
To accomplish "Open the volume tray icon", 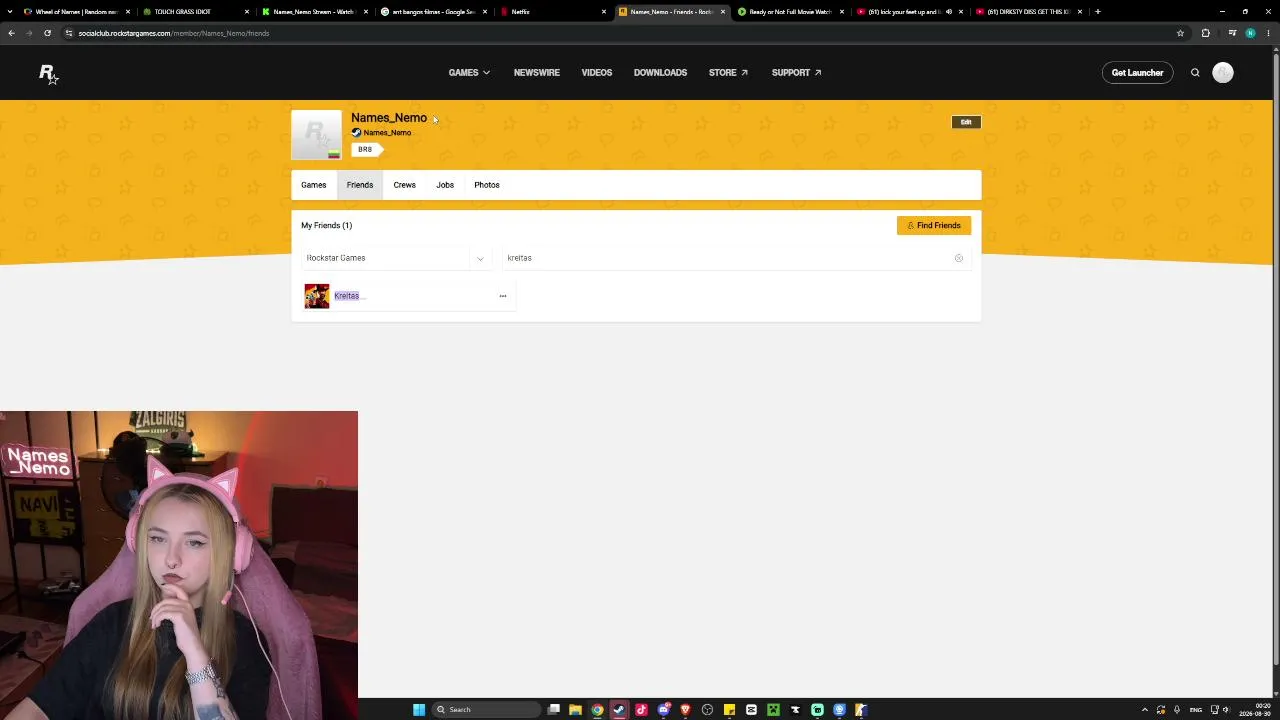I will [1226, 710].
